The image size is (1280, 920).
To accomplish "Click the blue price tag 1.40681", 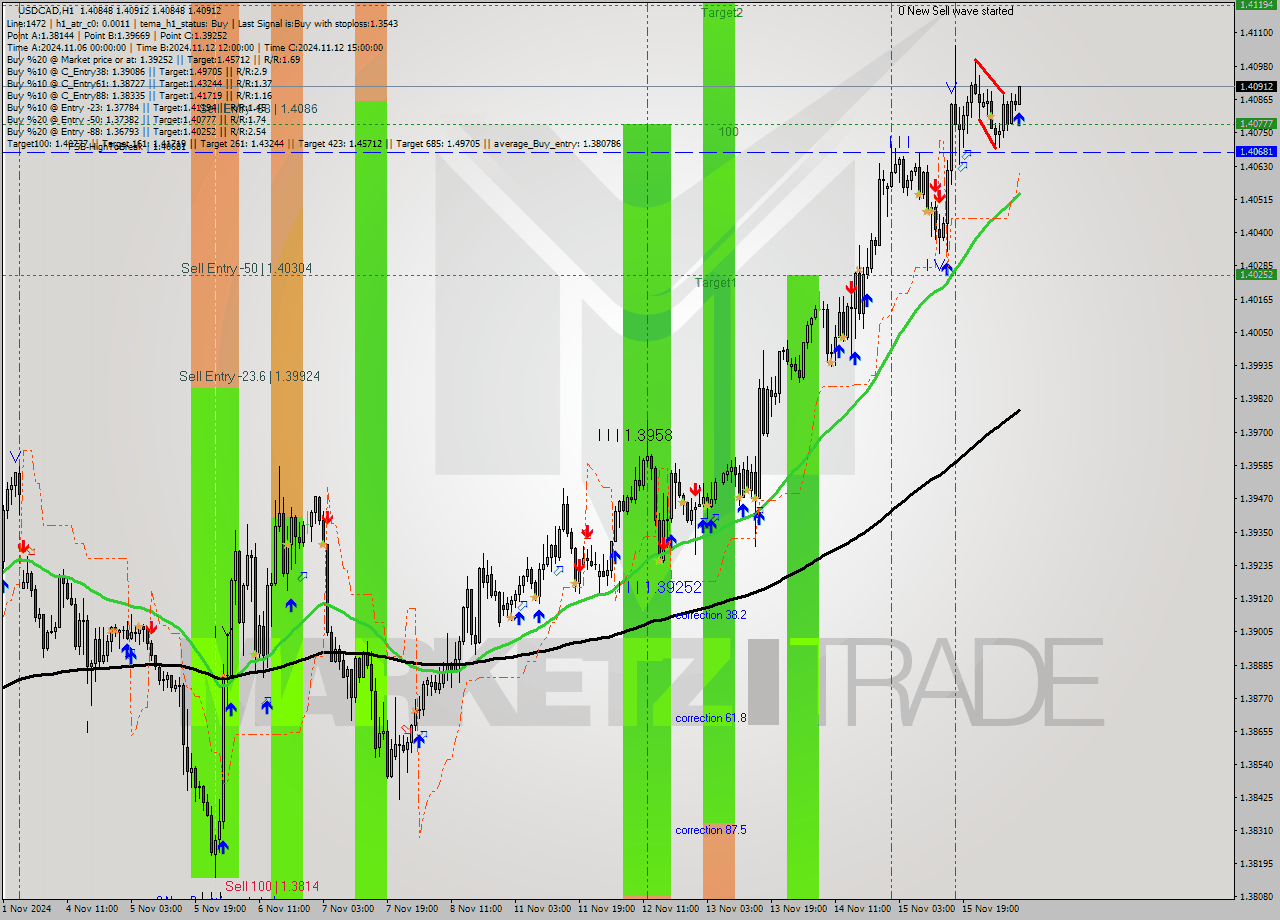I will pos(1256,151).
